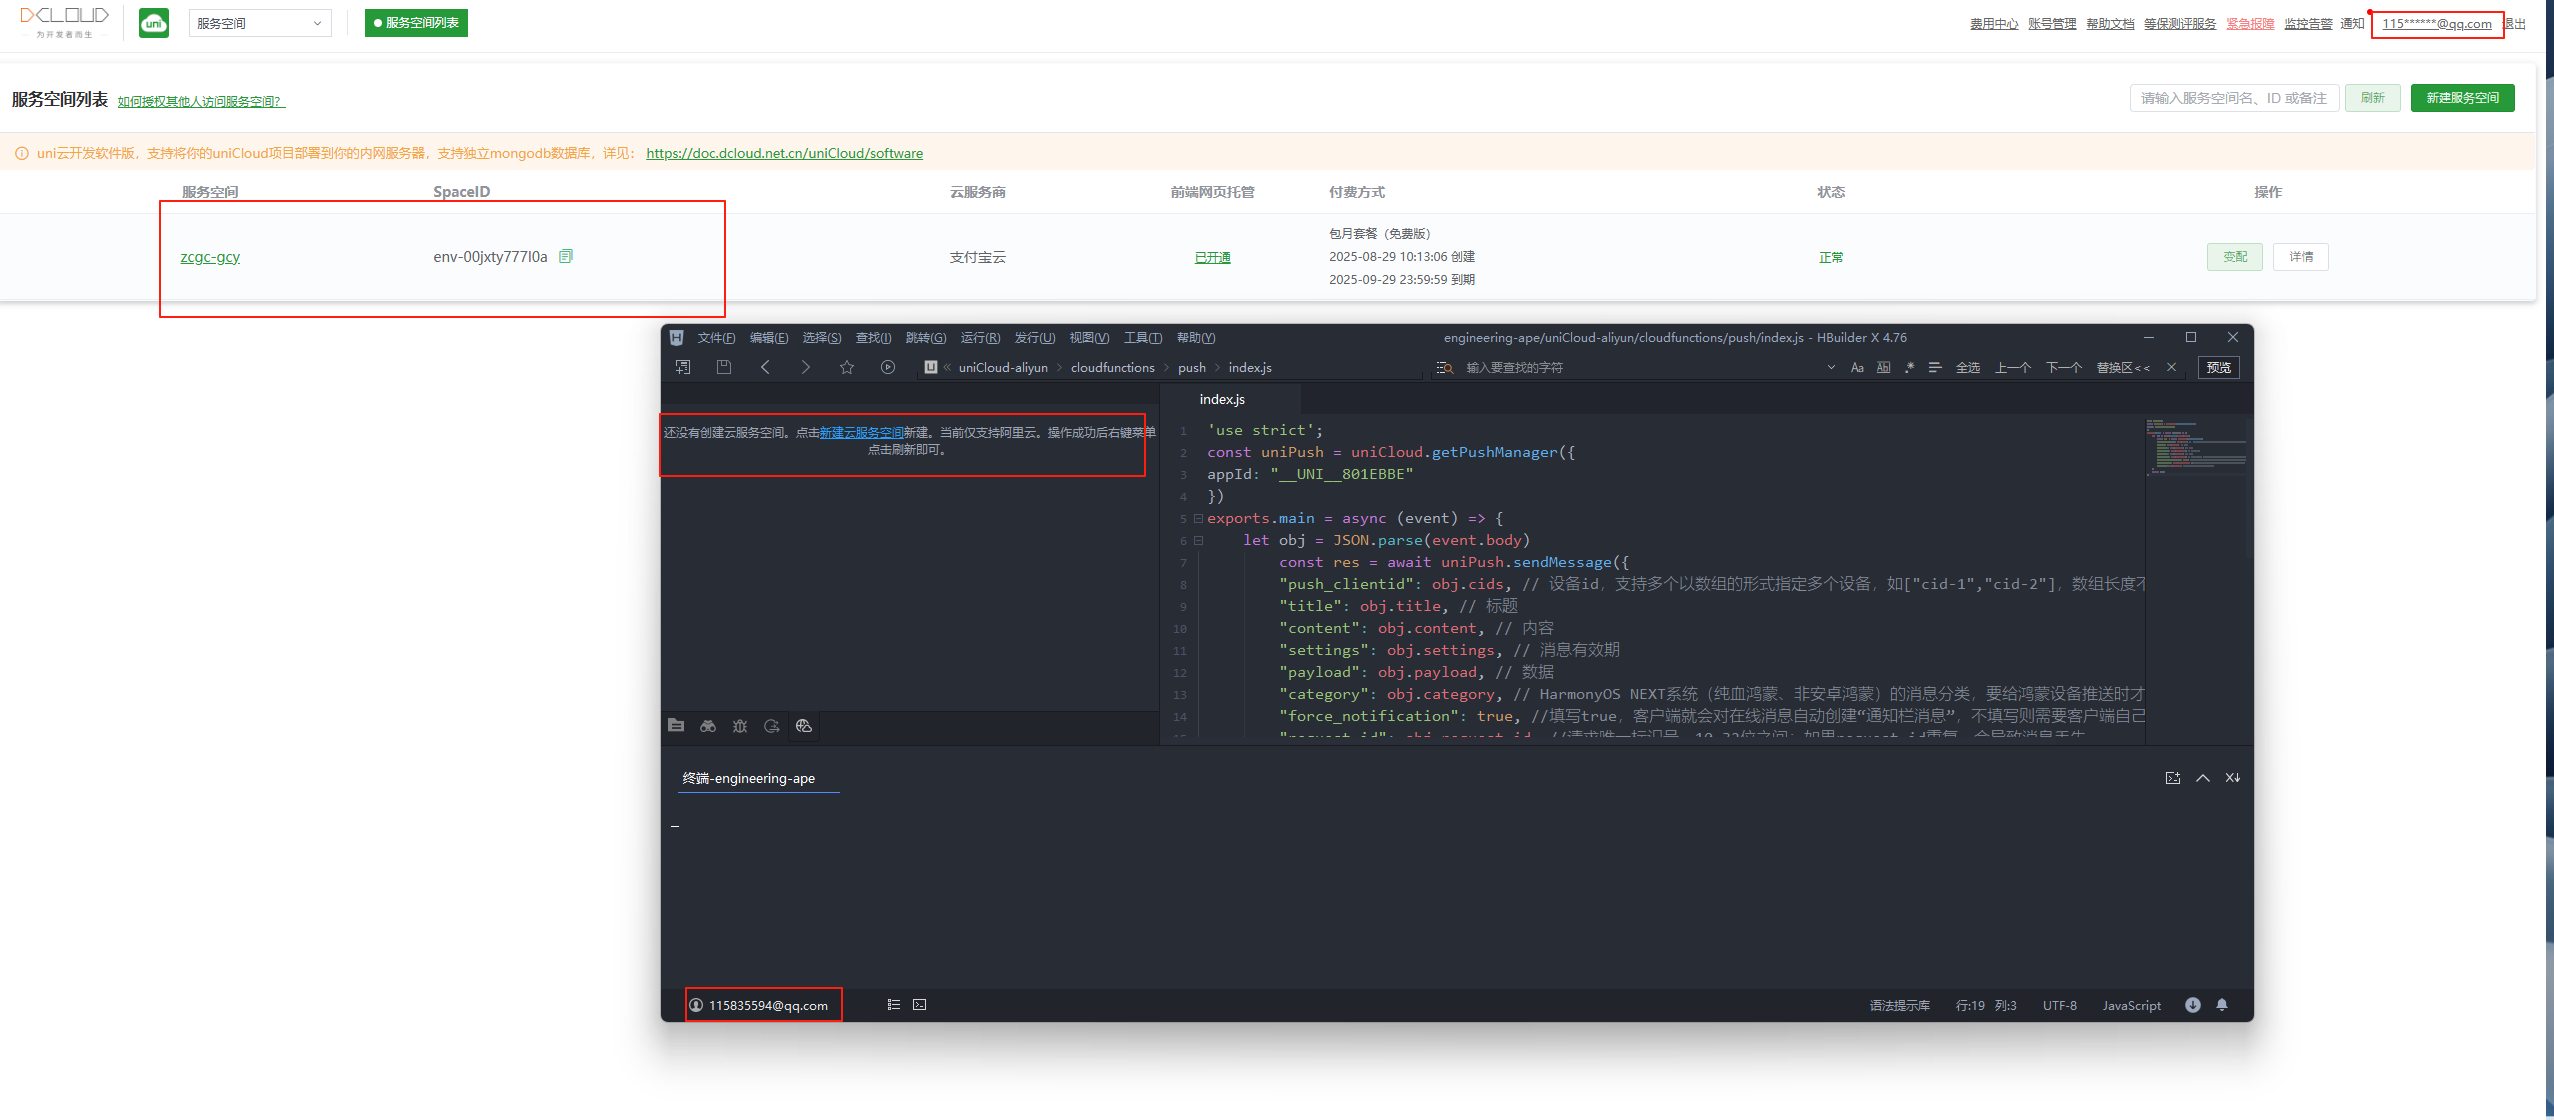This screenshot has height=1120, width=2554.
Task: Toggle case-sensitive Aa search option
Action: pyautogui.click(x=1857, y=368)
